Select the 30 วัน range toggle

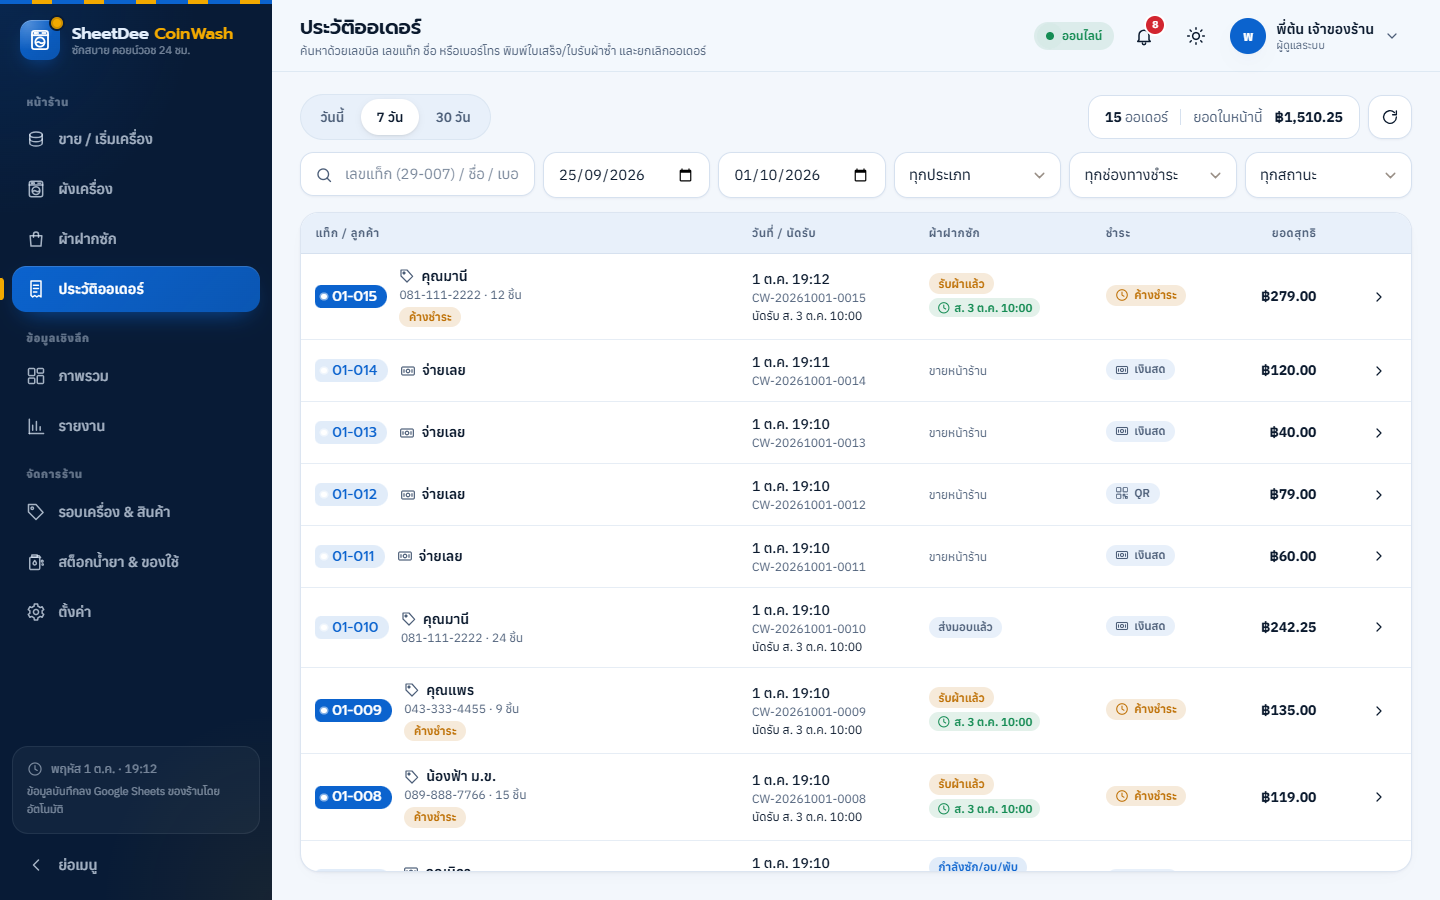coord(453,117)
